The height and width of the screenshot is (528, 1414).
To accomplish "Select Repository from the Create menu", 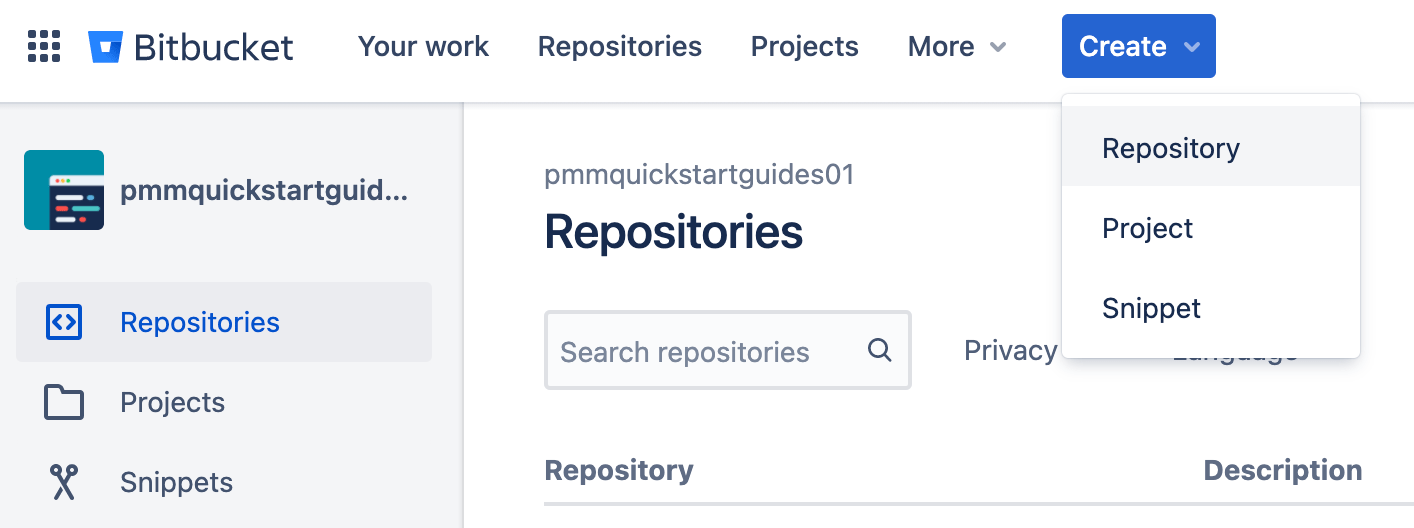I will click(1171, 148).
